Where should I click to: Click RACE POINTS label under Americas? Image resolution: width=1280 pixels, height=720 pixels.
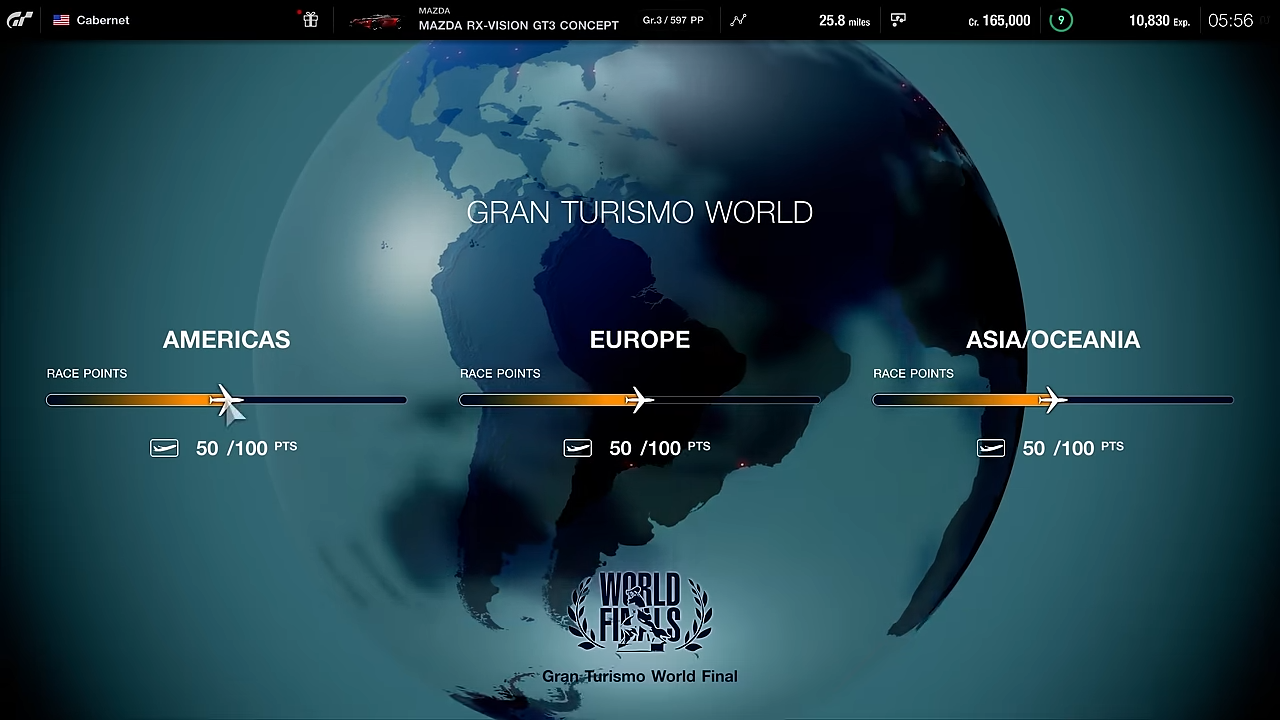point(87,373)
